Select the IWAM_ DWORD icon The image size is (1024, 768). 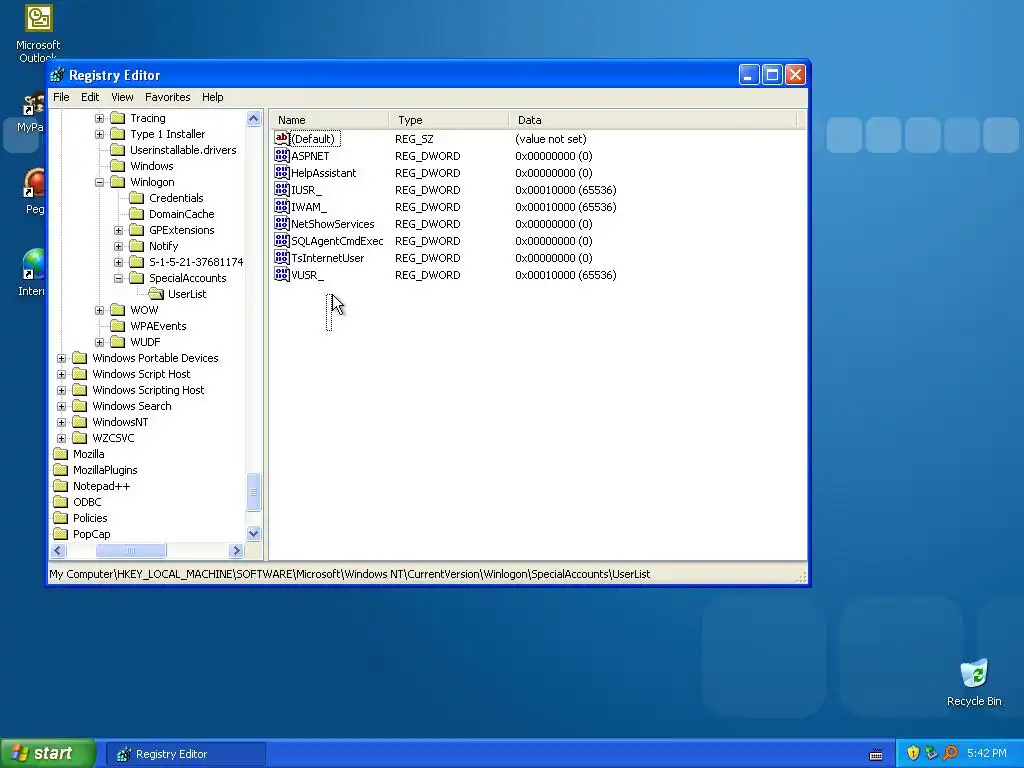tap(281, 206)
